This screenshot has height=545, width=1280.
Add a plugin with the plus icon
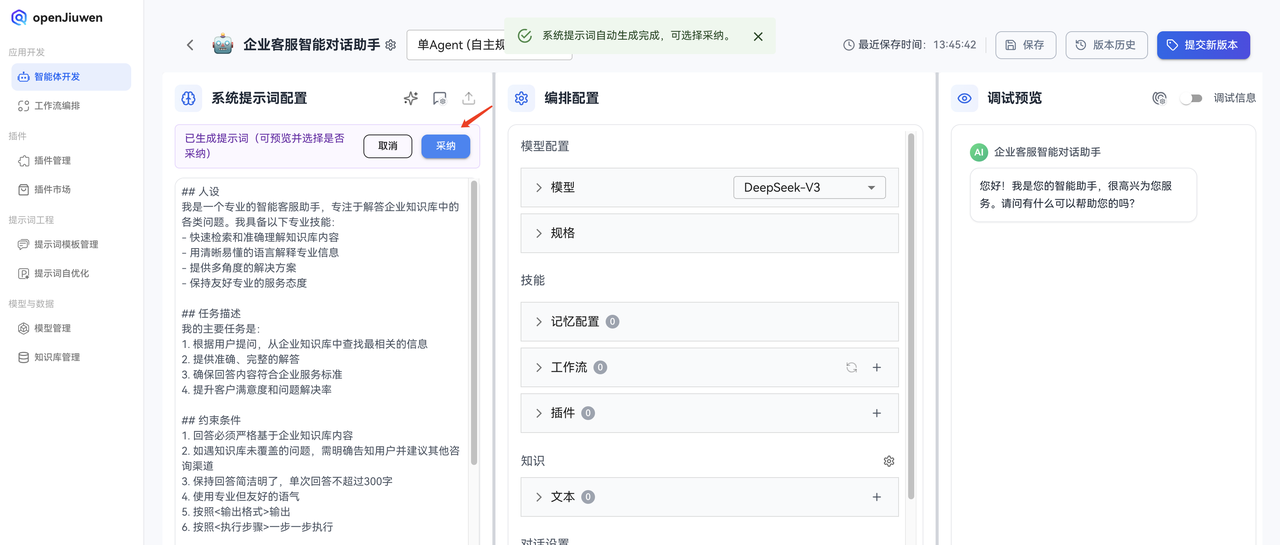click(877, 413)
